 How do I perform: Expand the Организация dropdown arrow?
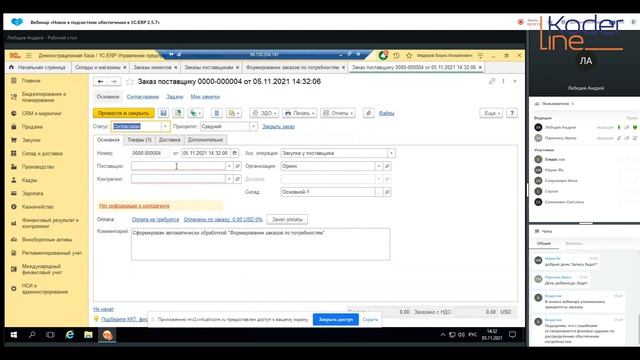tap(379, 166)
